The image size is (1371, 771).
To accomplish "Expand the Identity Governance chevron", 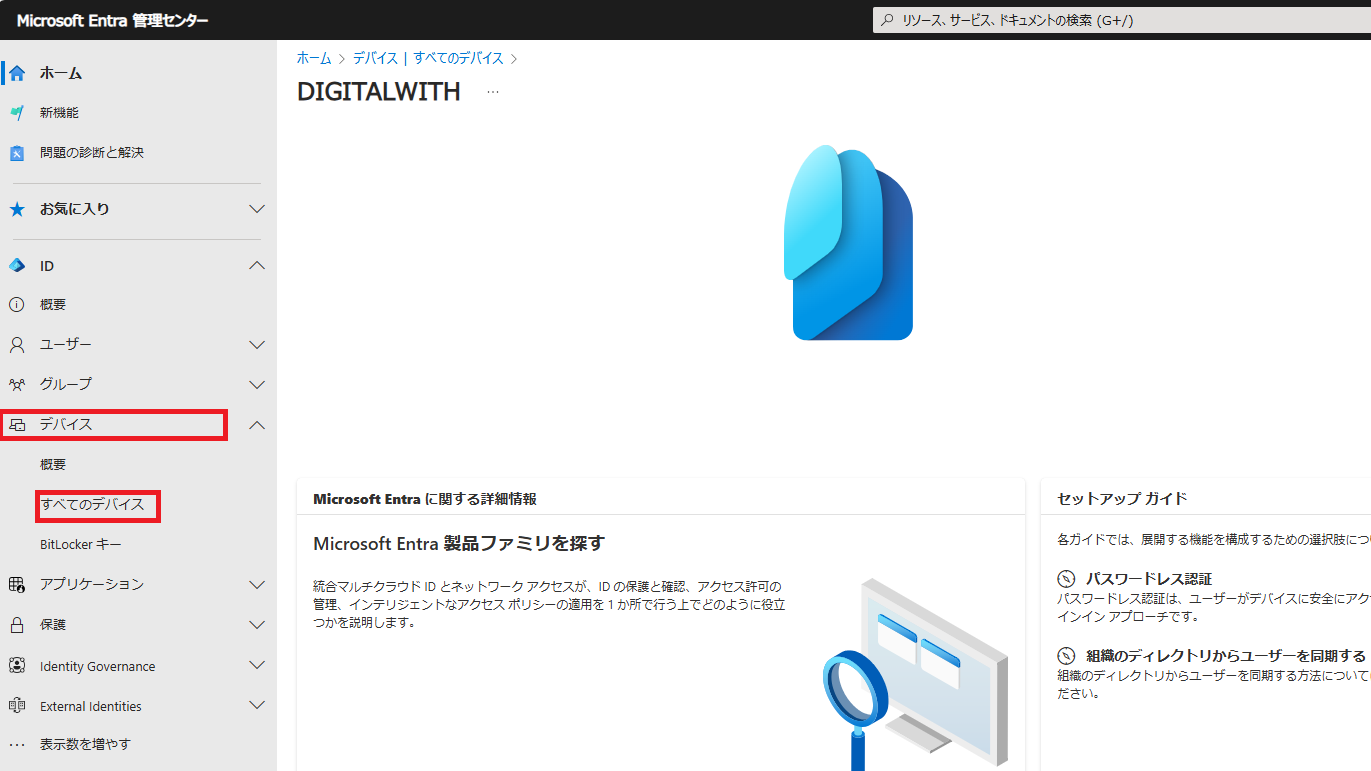I will tap(257, 666).
